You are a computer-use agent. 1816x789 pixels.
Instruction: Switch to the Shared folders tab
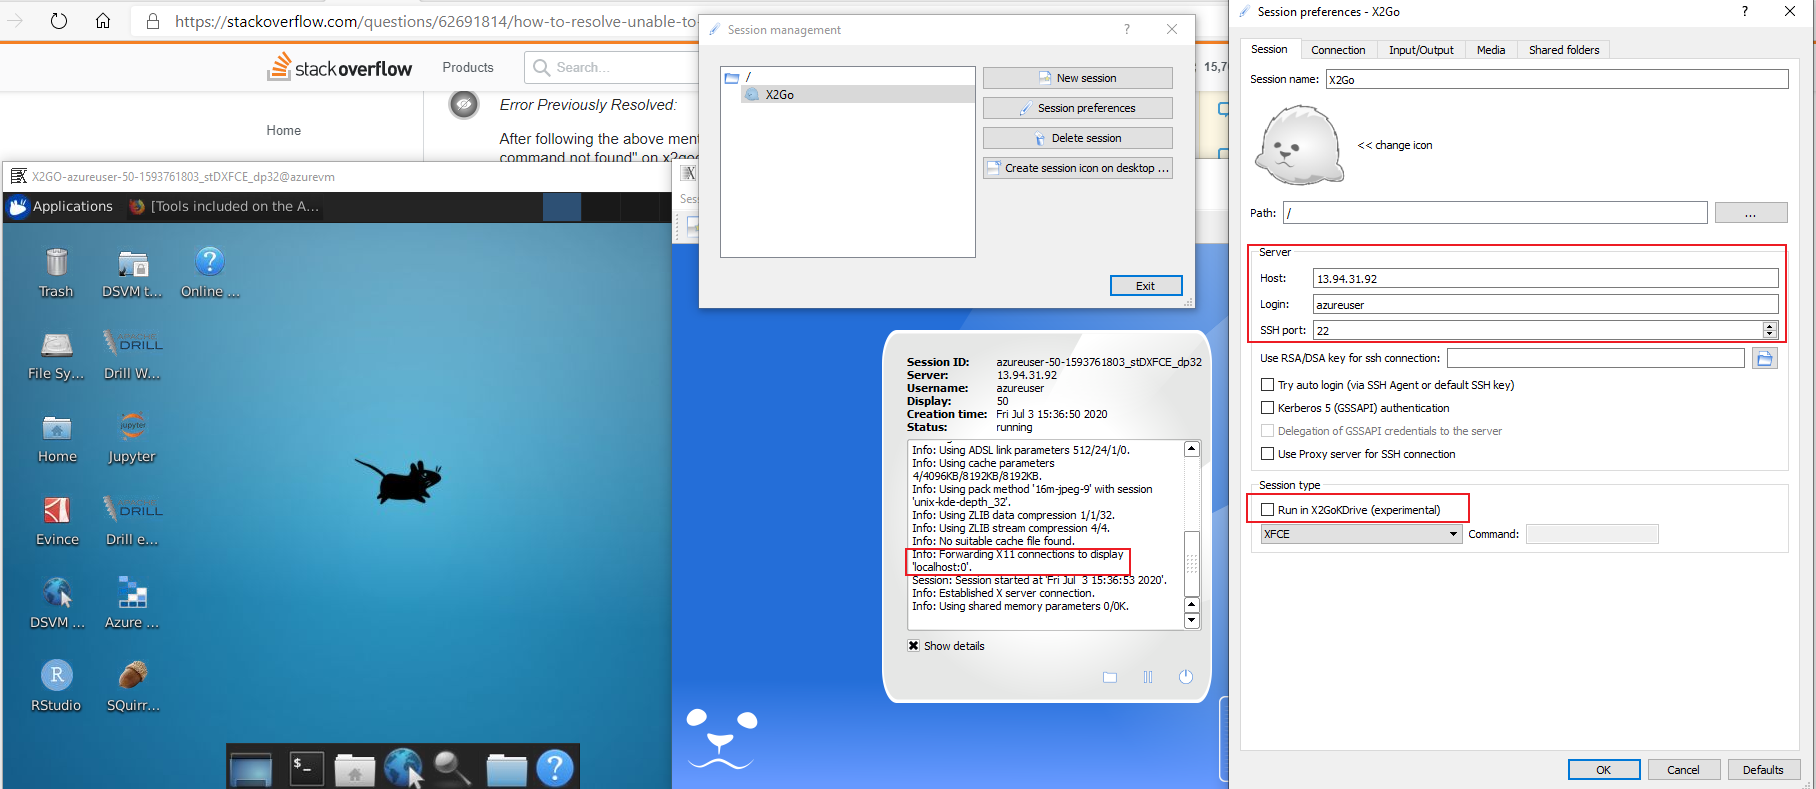[x=1564, y=50]
